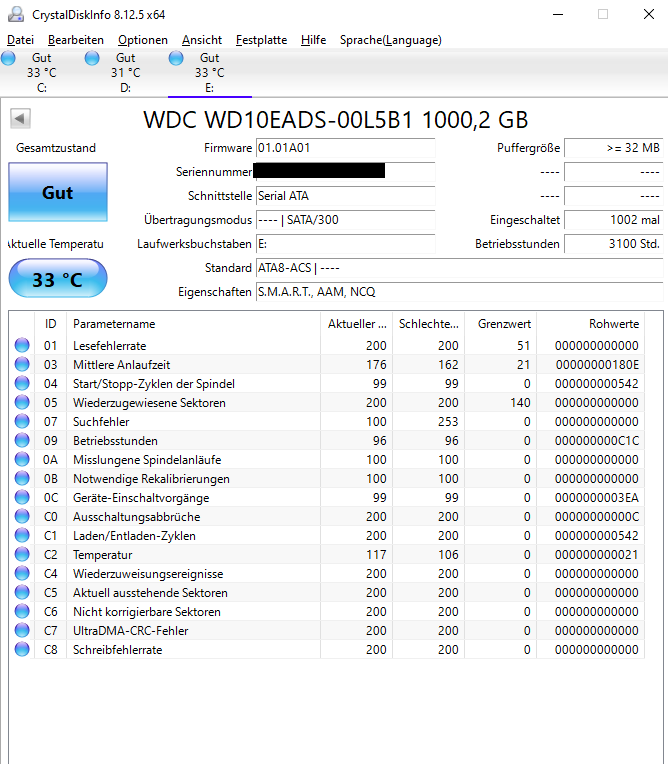
Task: Click status orb for Nicht korrigierbare Sektoren
Action: pos(22,611)
